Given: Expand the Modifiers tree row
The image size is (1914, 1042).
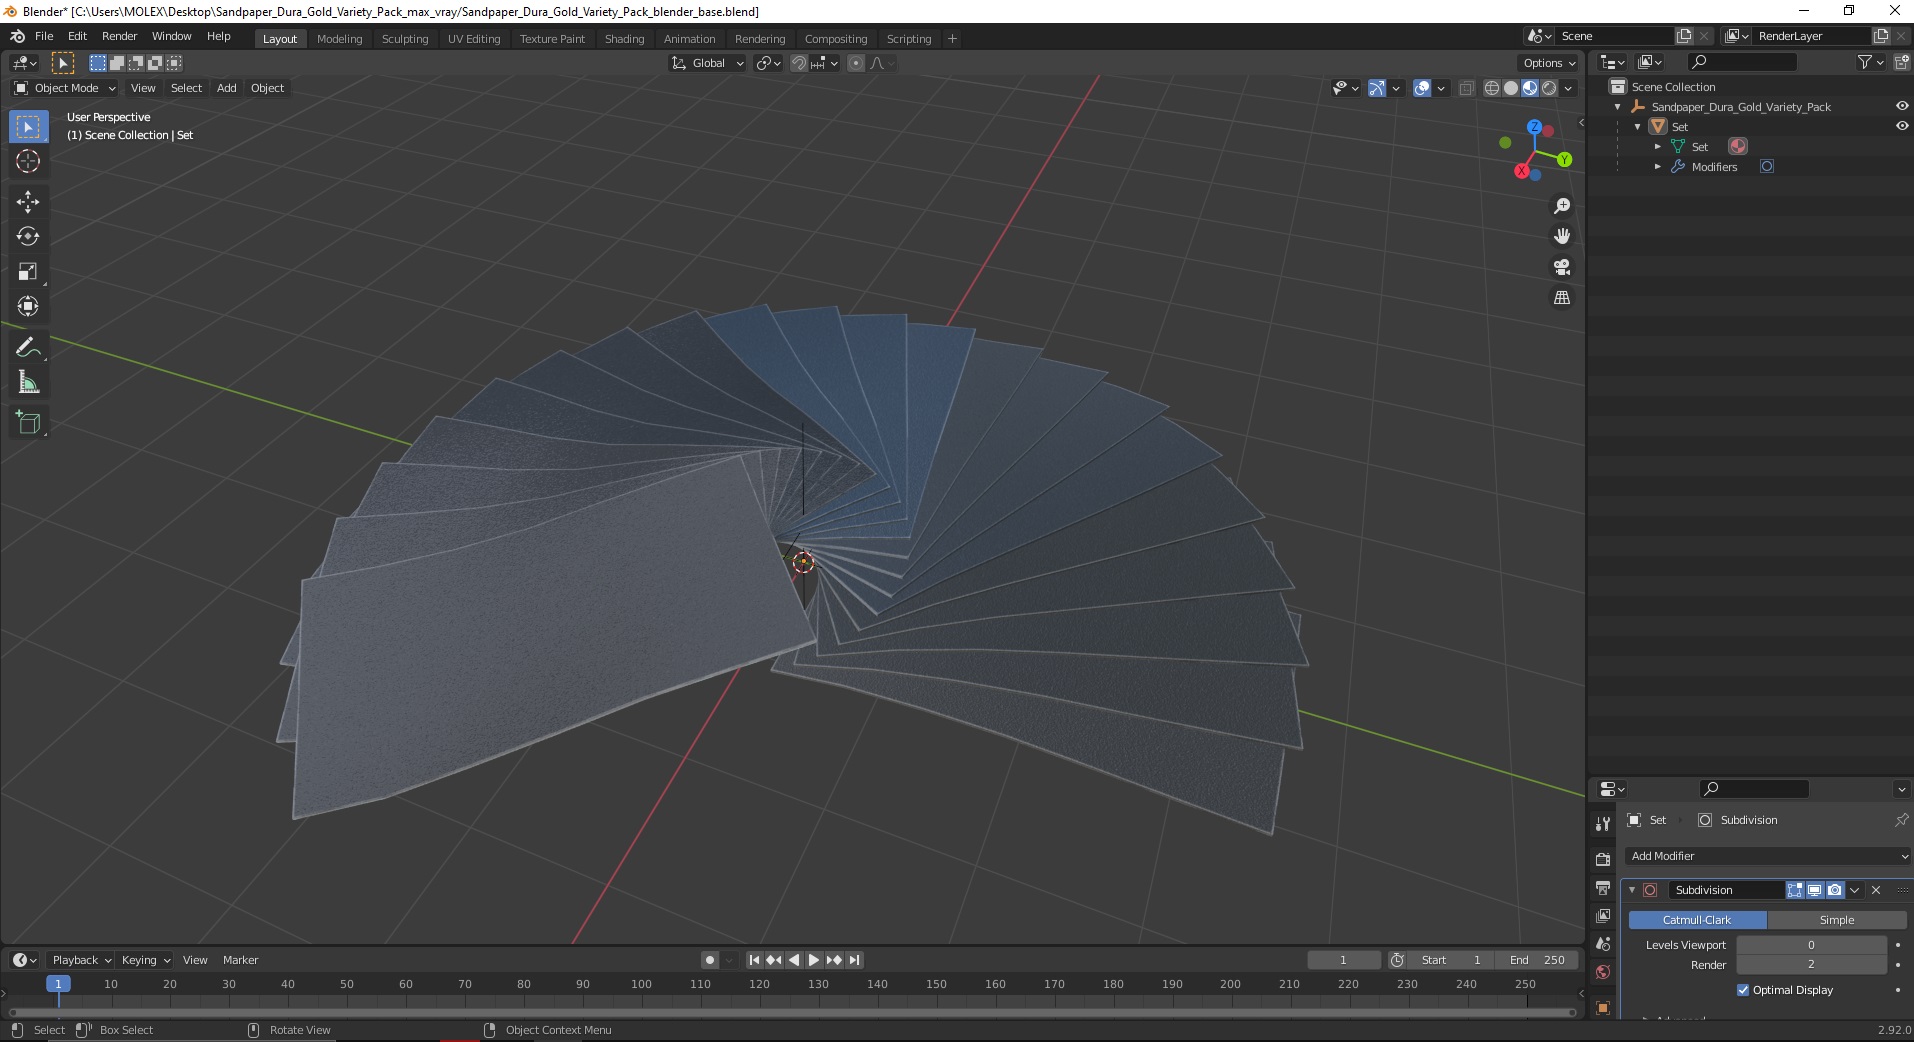Looking at the screenshot, I should (1657, 167).
